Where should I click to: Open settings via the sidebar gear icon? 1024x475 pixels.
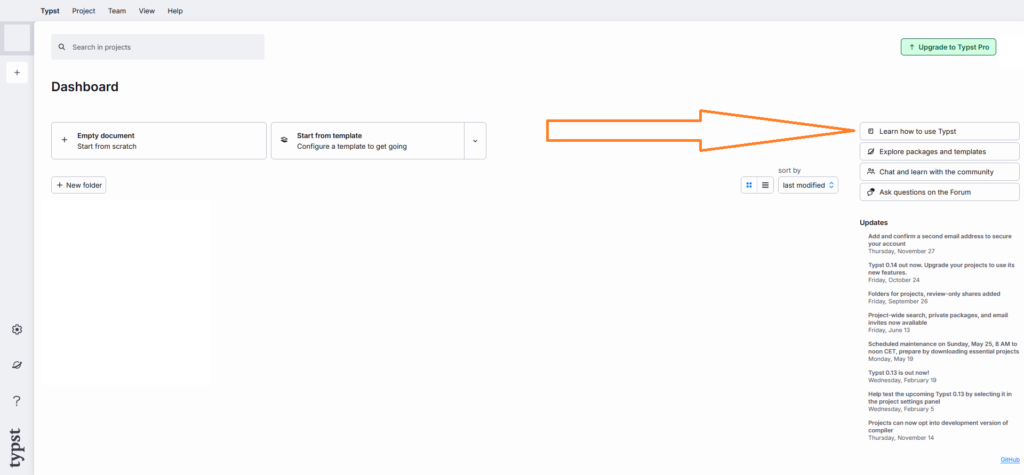click(x=16, y=330)
